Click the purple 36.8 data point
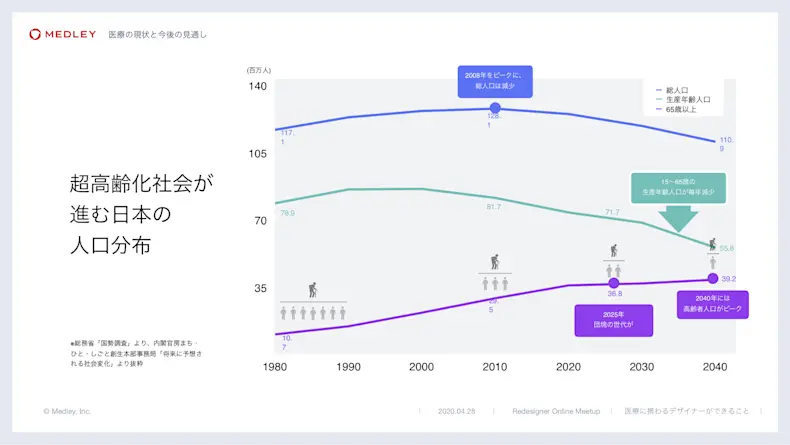Screen dimensions: 790x445 coord(614,283)
